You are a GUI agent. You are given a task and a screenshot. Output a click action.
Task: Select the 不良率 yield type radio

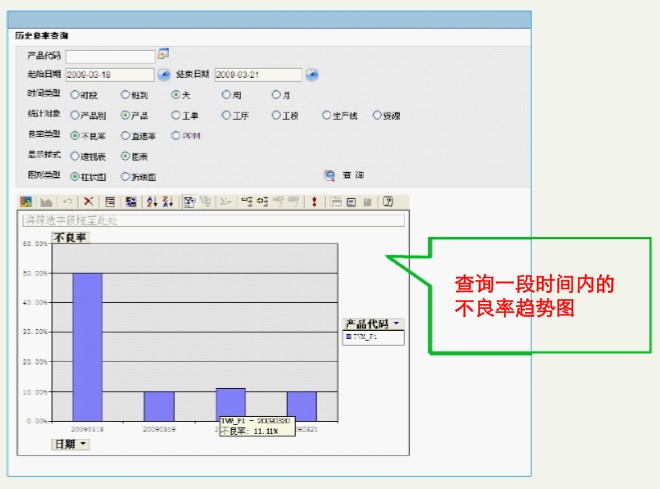[75, 136]
